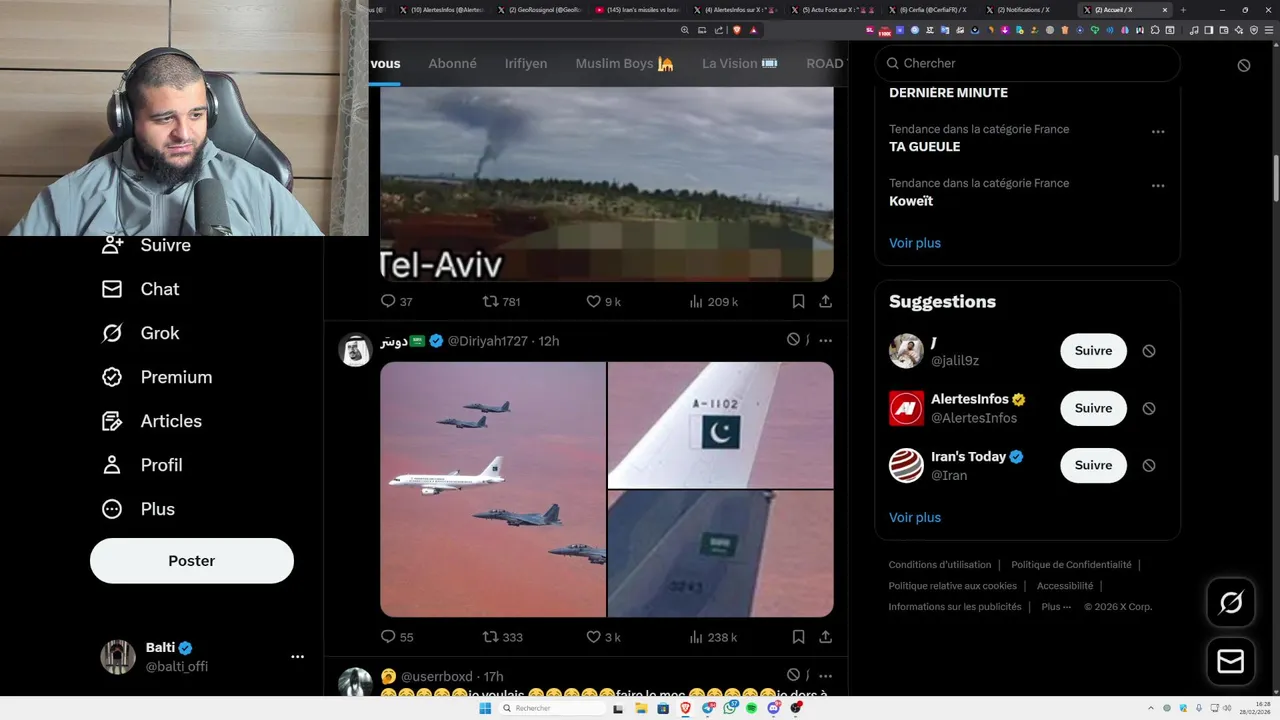Reply to the Tel-Aviv post (37 replies)
This screenshot has height=720, width=1280.
pyautogui.click(x=396, y=301)
